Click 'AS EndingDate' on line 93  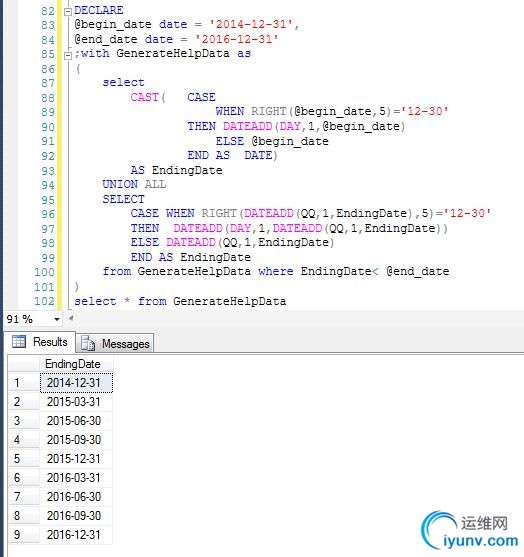click(177, 170)
